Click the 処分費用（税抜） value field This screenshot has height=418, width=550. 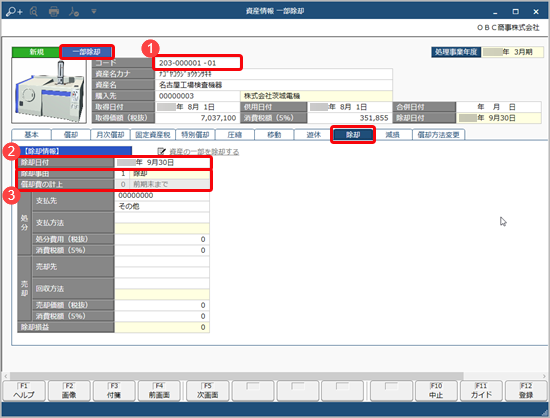[x=162, y=239]
